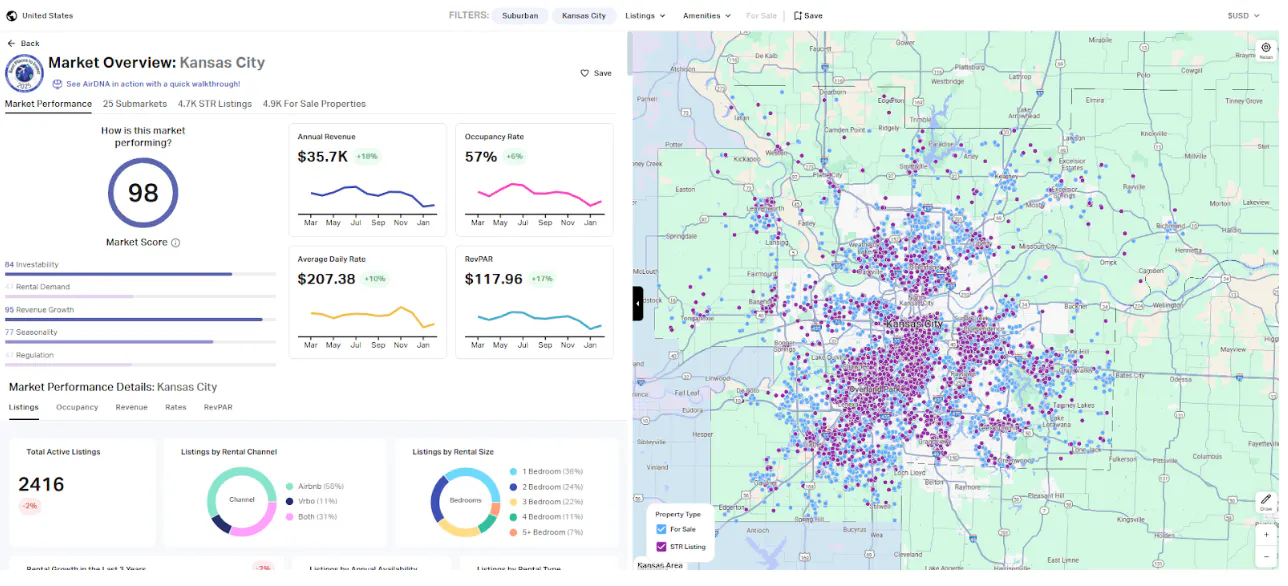
Task: Click the Bedrooms donut chart
Action: 465,500
